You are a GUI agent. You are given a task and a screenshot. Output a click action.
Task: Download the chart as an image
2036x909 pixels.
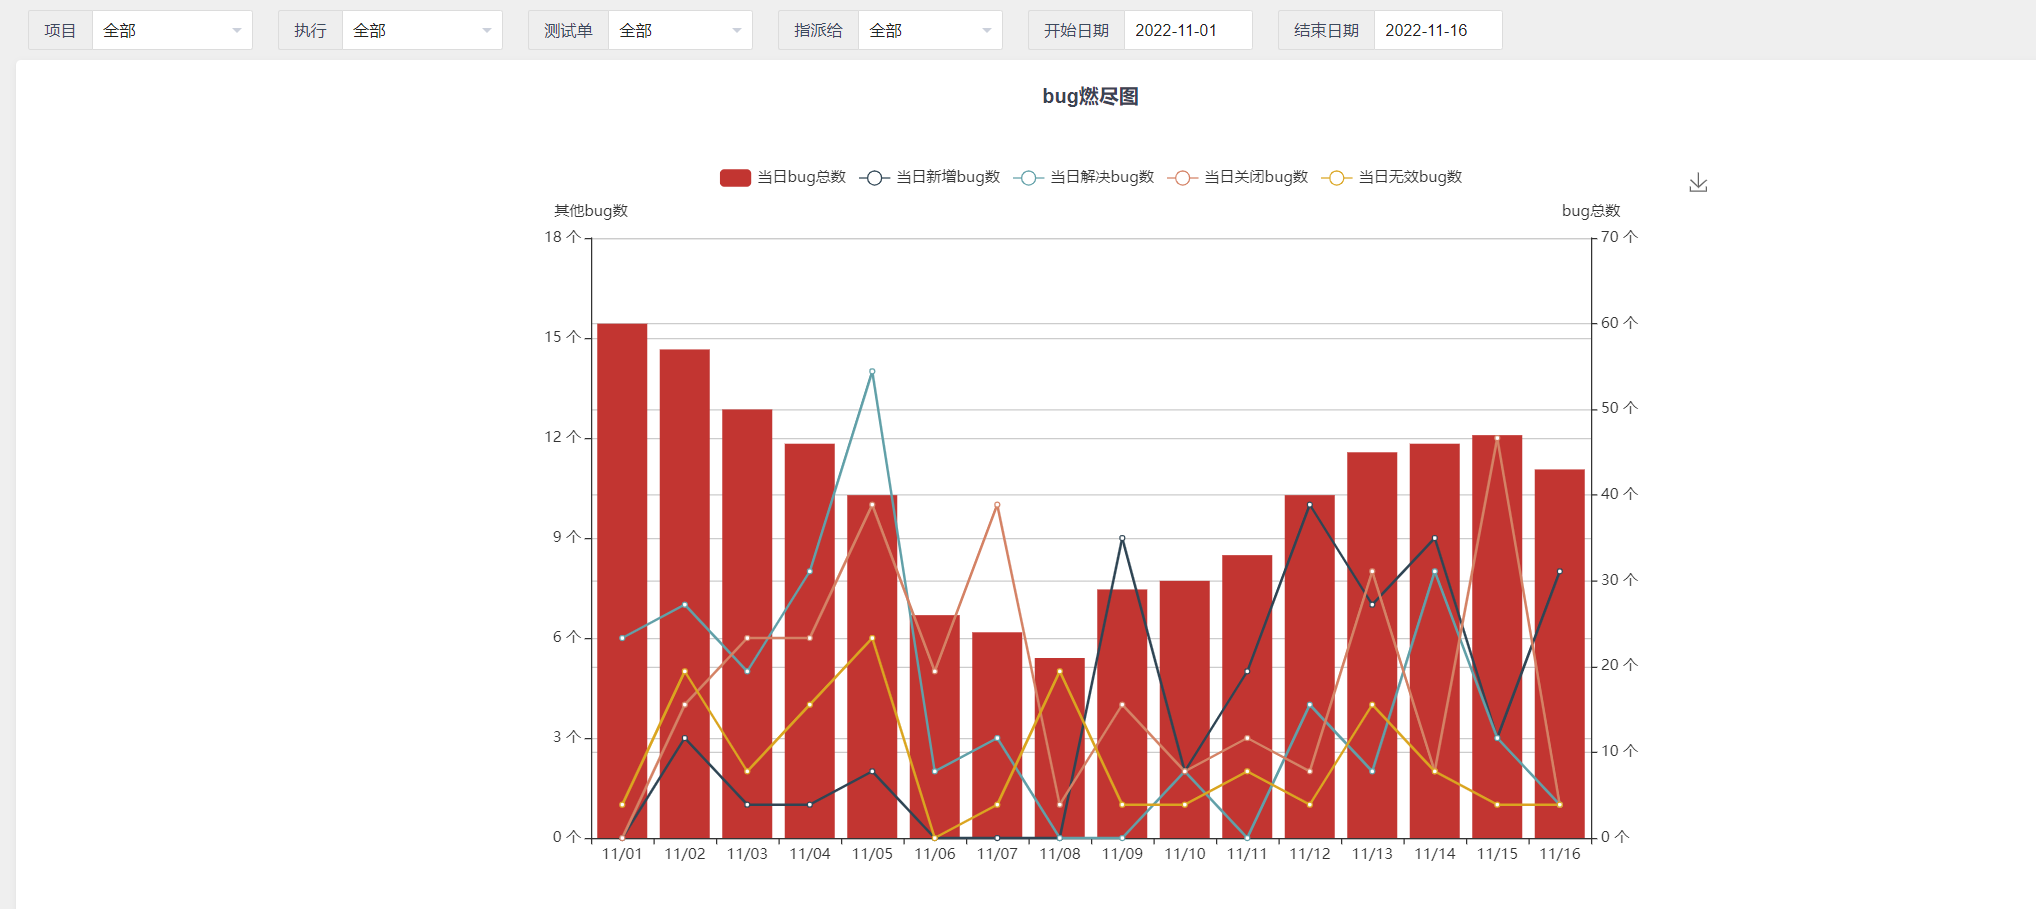coord(1698,183)
